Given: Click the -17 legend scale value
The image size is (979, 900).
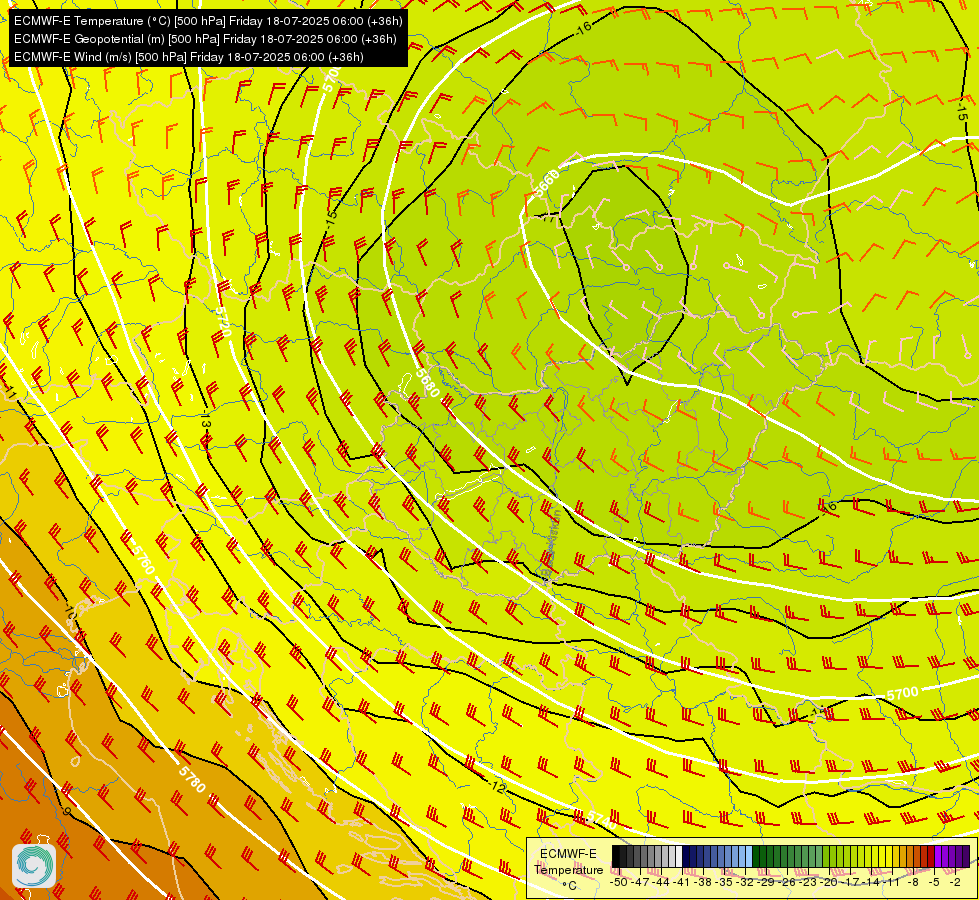Looking at the screenshot, I should 850,882.
